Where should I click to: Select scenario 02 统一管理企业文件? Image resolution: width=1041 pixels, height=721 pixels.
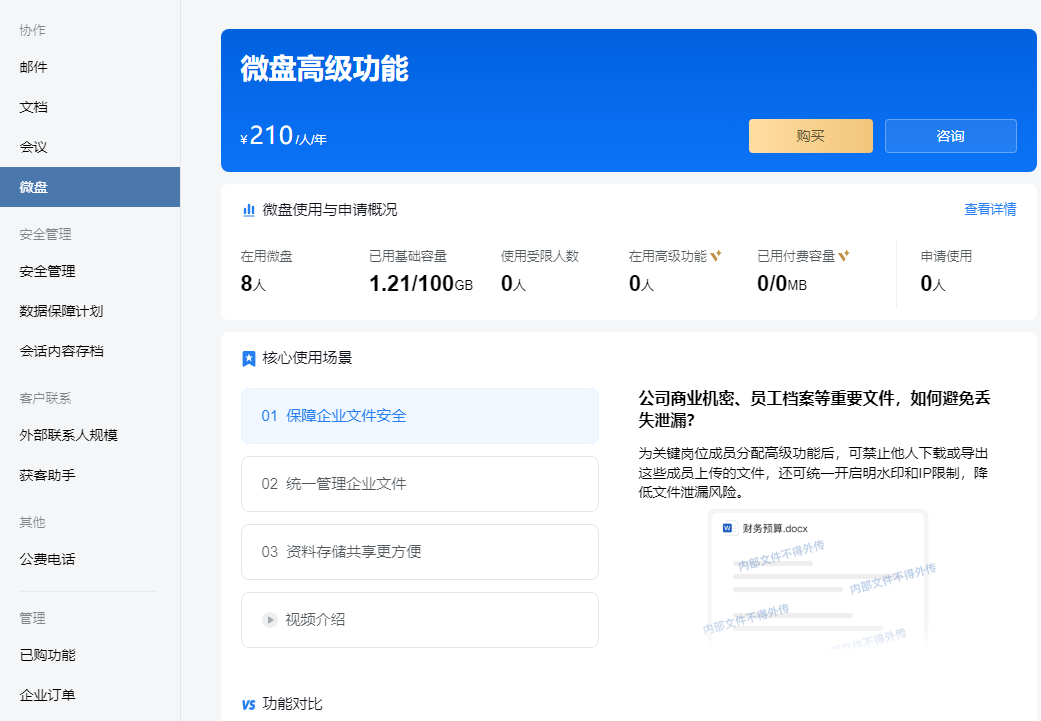(x=419, y=484)
